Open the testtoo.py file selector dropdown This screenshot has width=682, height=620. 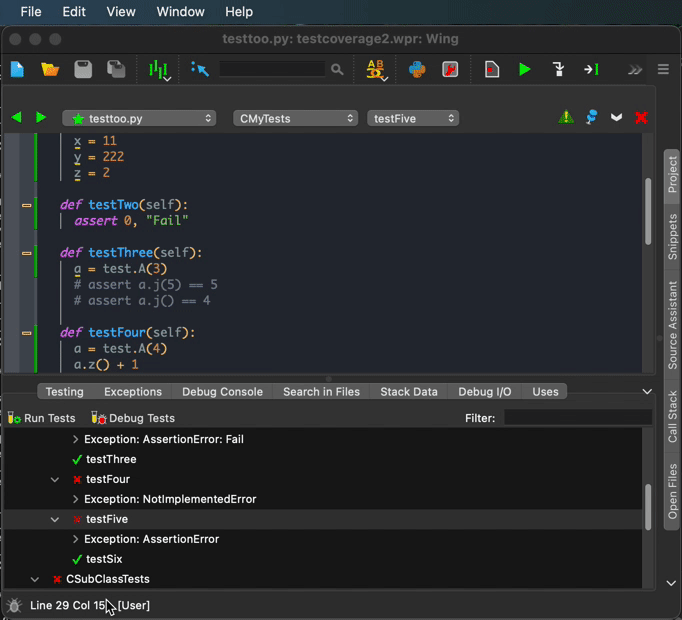pos(139,118)
